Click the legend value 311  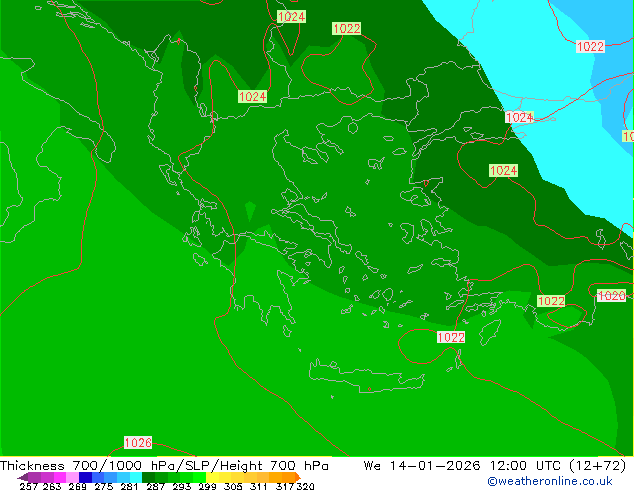point(258,486)
